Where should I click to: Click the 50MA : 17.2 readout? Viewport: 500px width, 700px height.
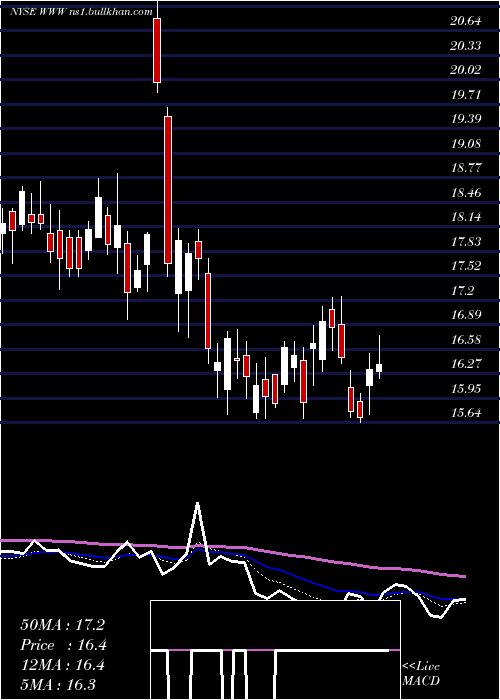pyautogui.click(x=62, y=625)
